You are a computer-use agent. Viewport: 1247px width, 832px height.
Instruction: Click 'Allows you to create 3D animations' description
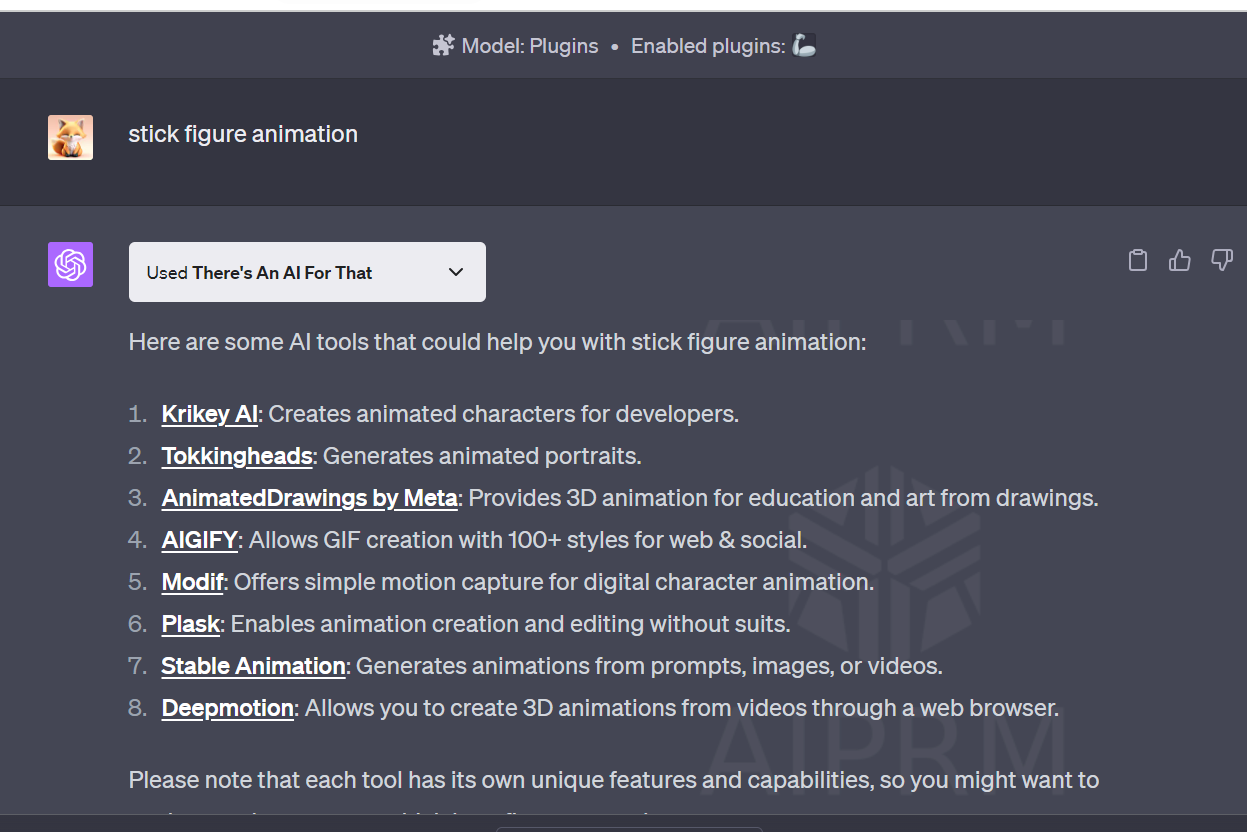682,708
